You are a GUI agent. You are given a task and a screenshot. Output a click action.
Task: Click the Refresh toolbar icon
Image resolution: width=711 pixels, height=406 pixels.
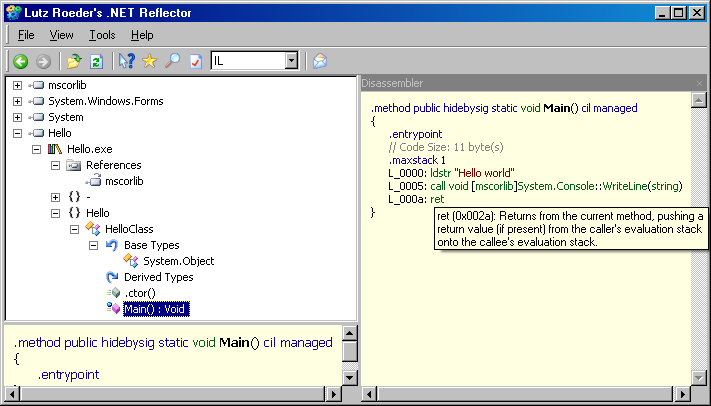click(x=96, y=61)
